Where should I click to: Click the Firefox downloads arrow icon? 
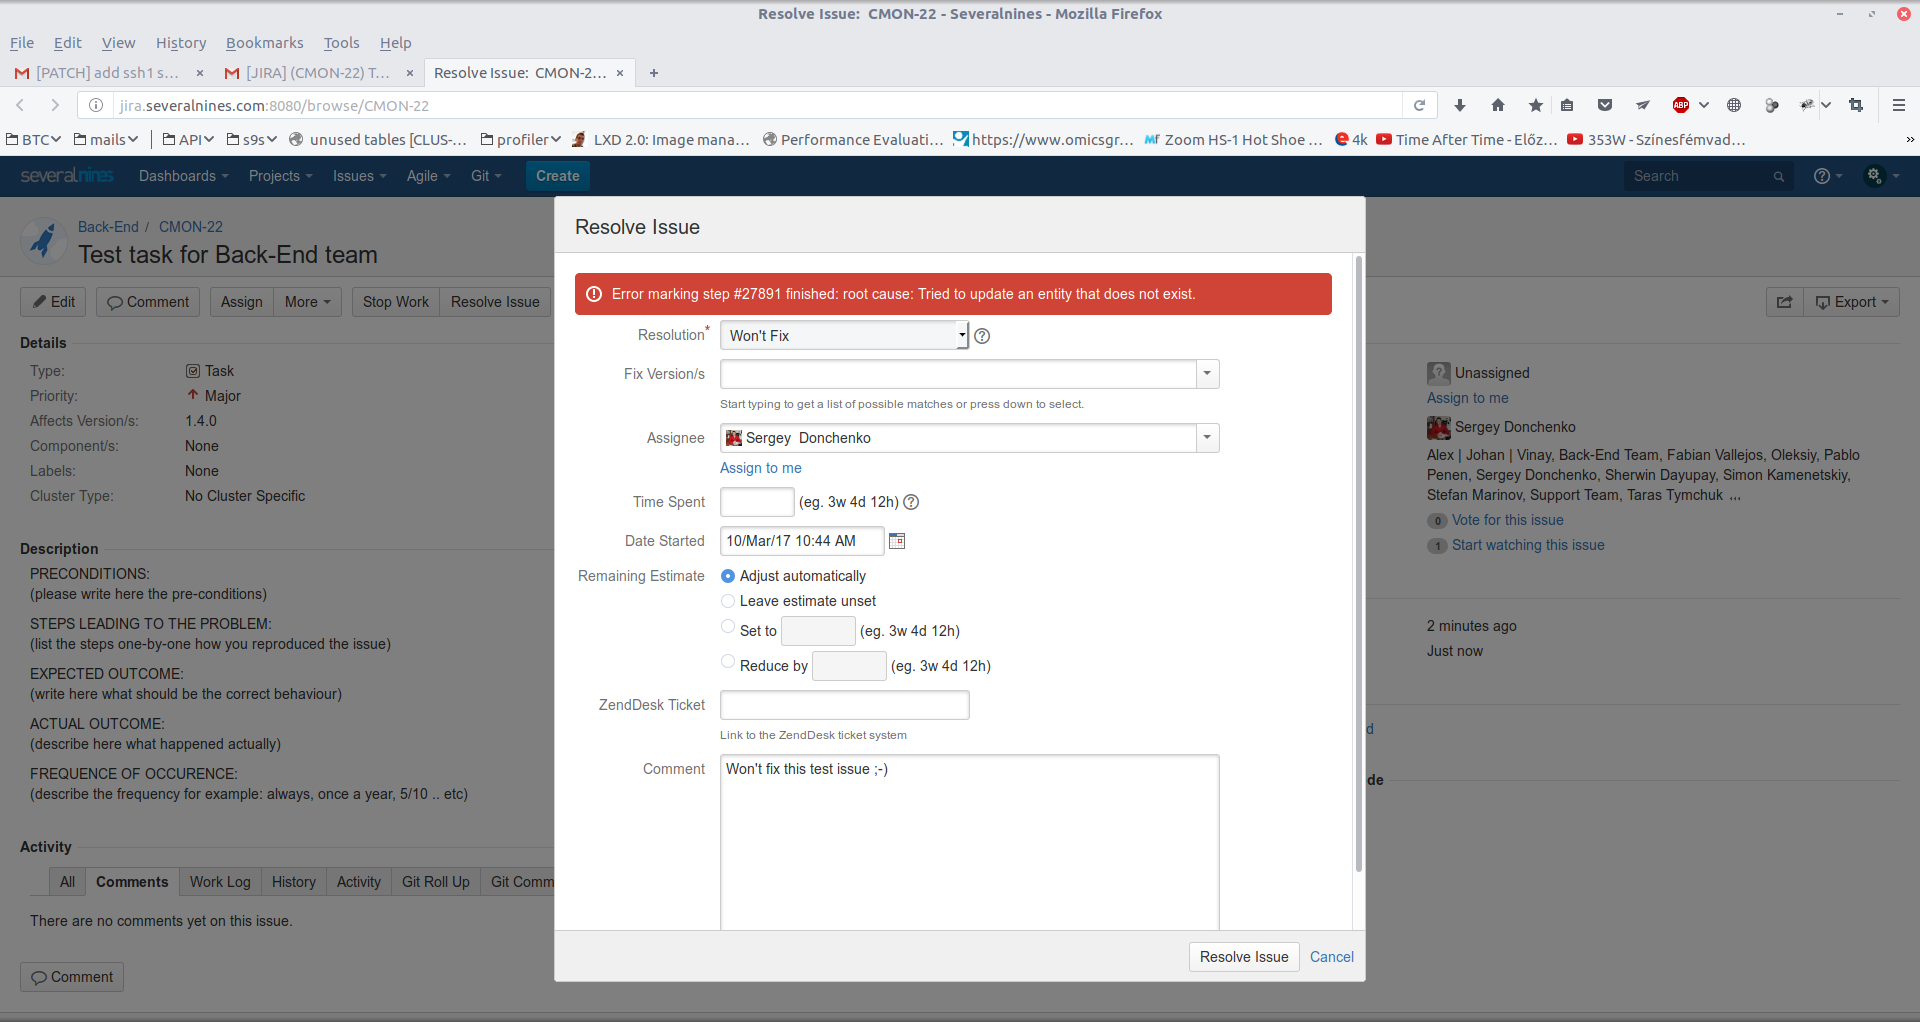pyautogui.click(x=1460, y=105)
